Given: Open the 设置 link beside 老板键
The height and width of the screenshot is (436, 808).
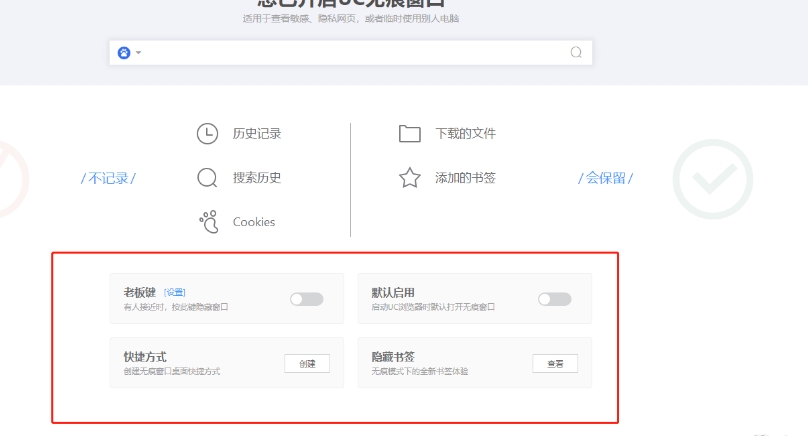Looking at the screenshot, I should (175, 292).
